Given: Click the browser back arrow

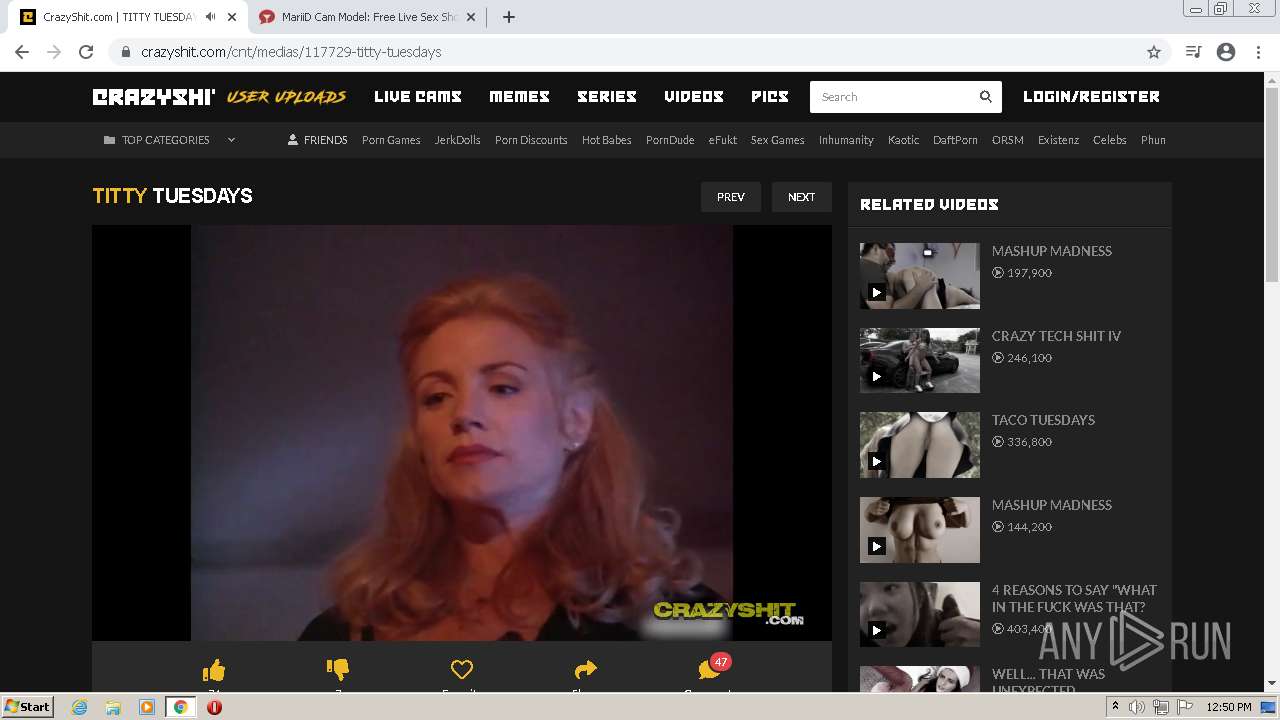Looking at the screenshot, I should 22,52.
